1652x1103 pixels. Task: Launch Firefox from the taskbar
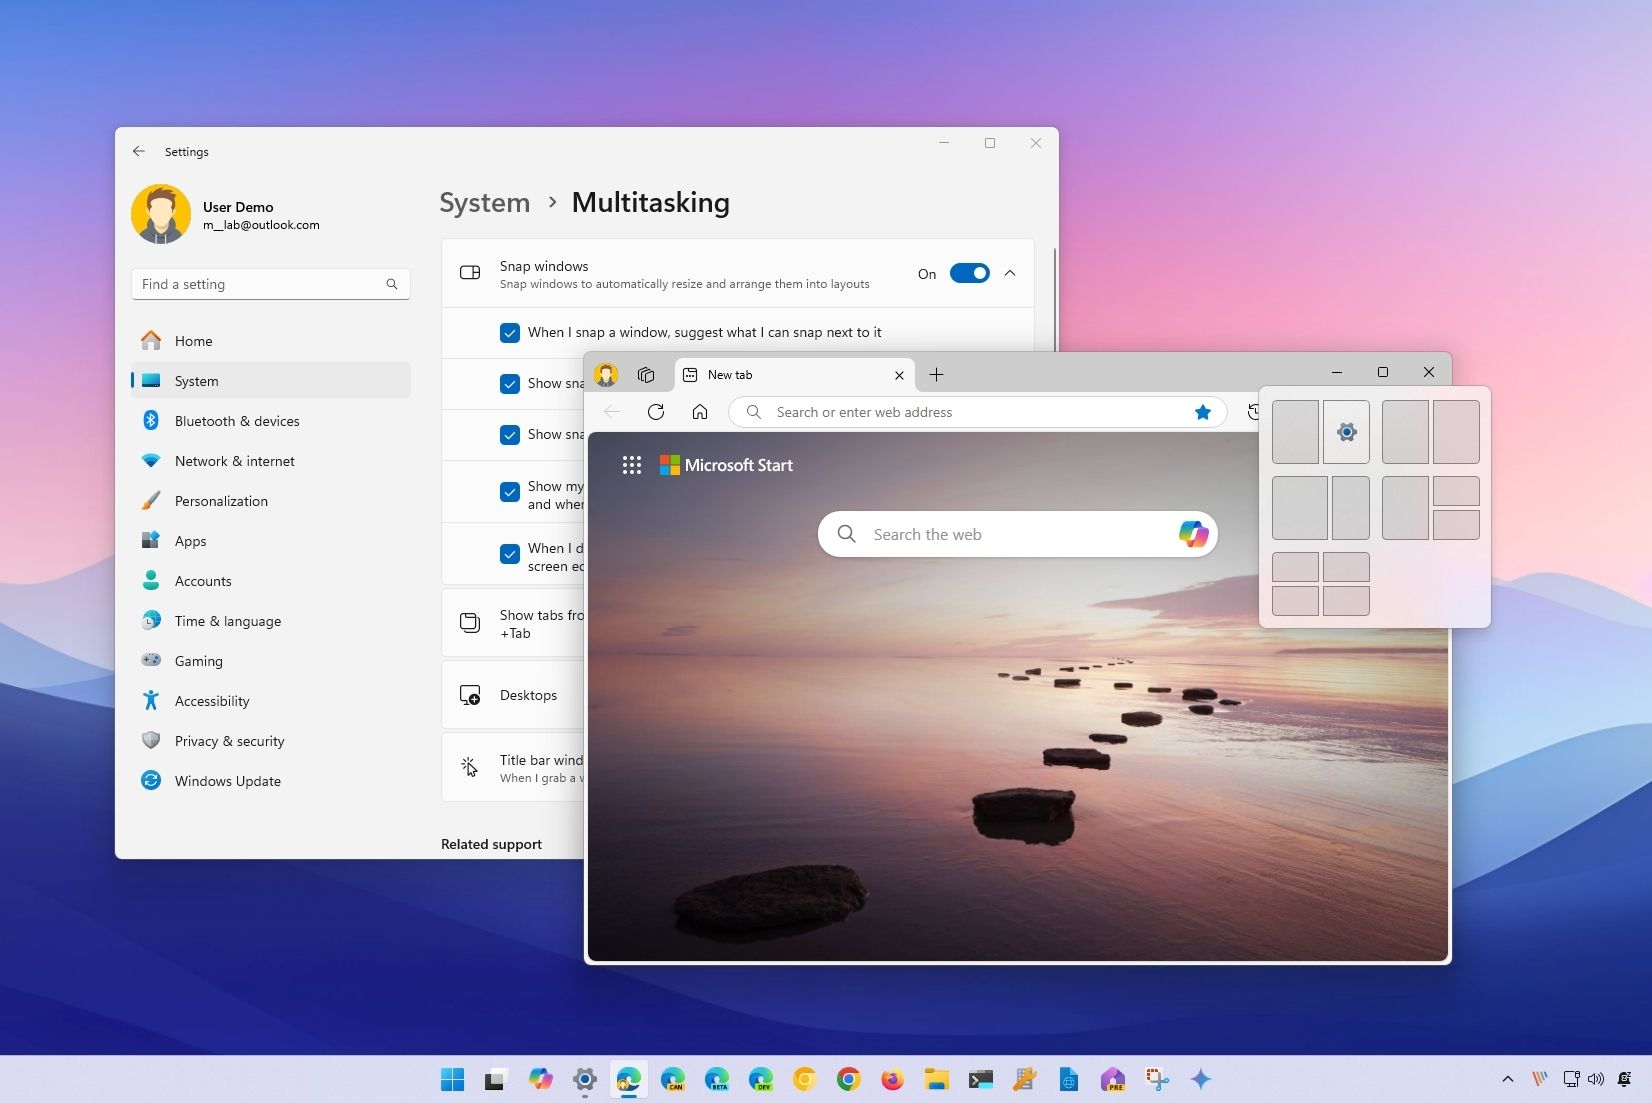point(890,1080)
